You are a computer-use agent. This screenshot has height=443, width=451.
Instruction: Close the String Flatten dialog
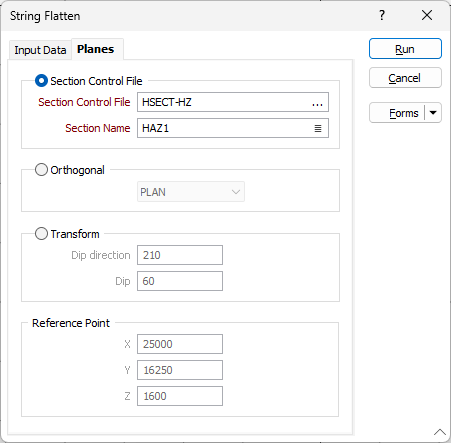tap(427, 15)
